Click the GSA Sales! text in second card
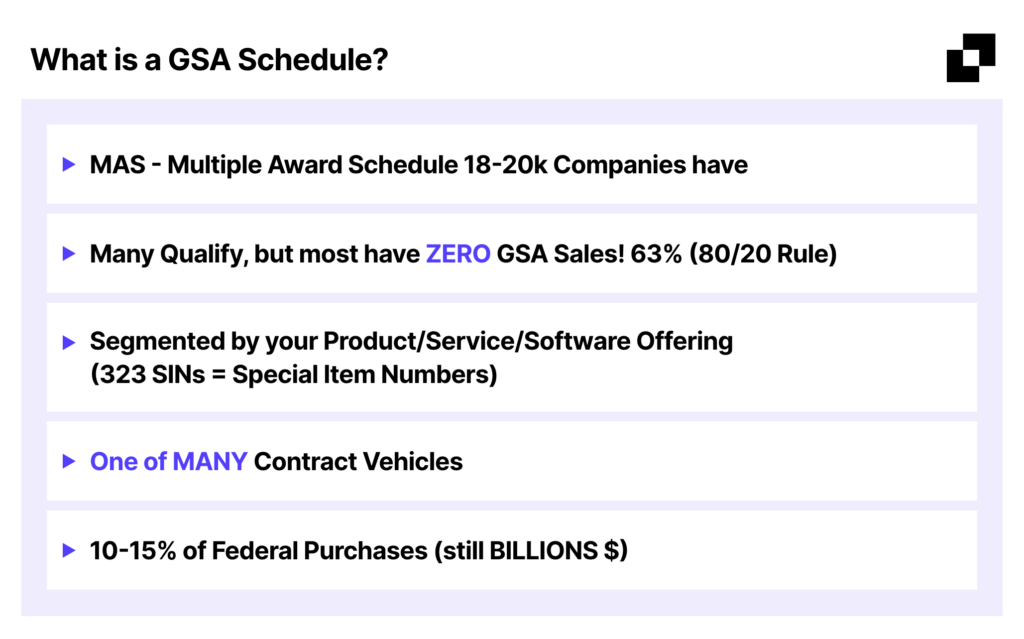This screenshot has width=1024, height=639. pyautogui.click(x=560, y=254)
